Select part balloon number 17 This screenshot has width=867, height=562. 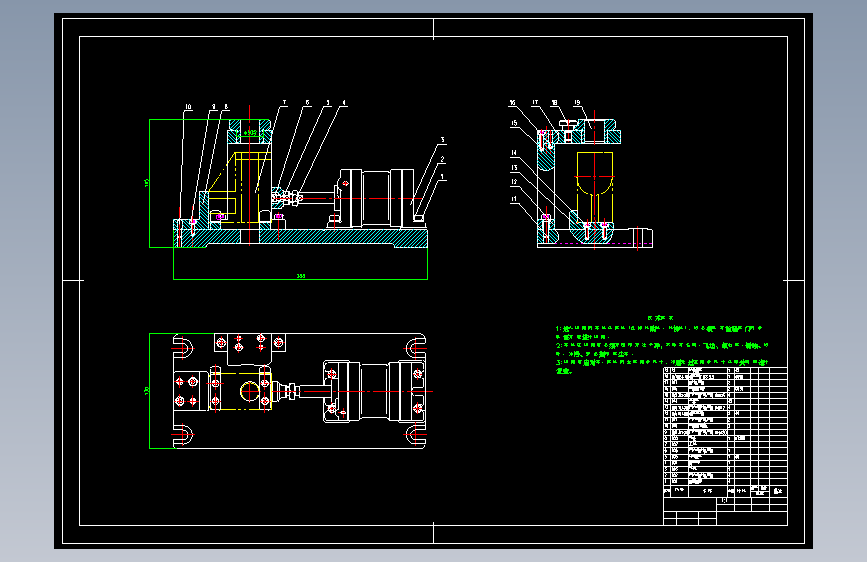[535, 103]
